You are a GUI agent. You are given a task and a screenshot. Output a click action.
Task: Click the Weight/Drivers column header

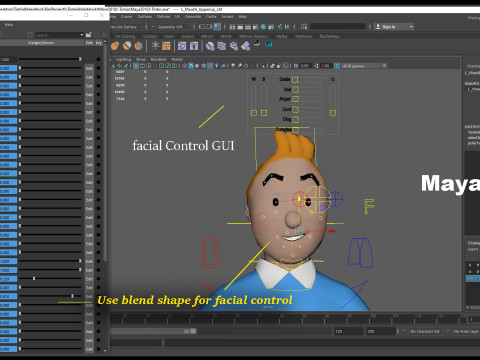pos(41,43)
